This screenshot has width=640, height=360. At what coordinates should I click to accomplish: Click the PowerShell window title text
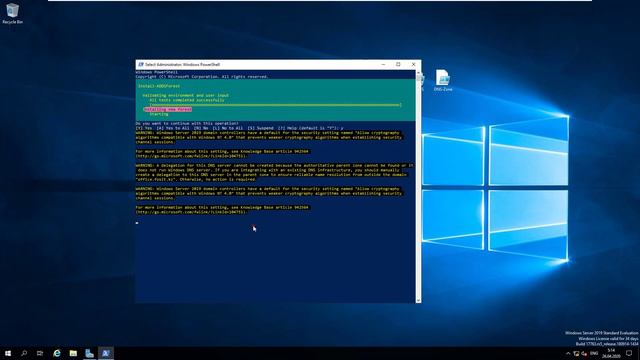pyautogui.click(x=182, y=64)
